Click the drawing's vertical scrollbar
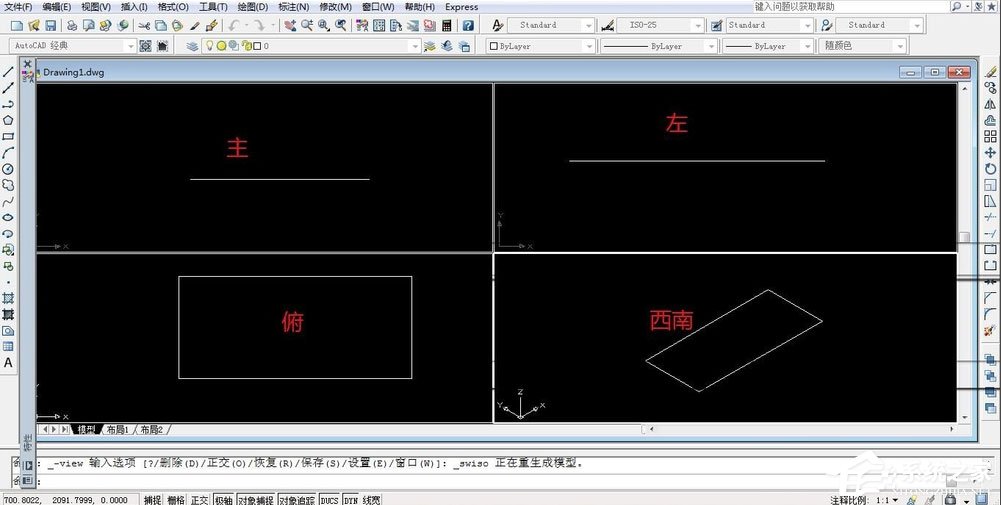The height and width of the screenshot is (505, 1001). 965,252
